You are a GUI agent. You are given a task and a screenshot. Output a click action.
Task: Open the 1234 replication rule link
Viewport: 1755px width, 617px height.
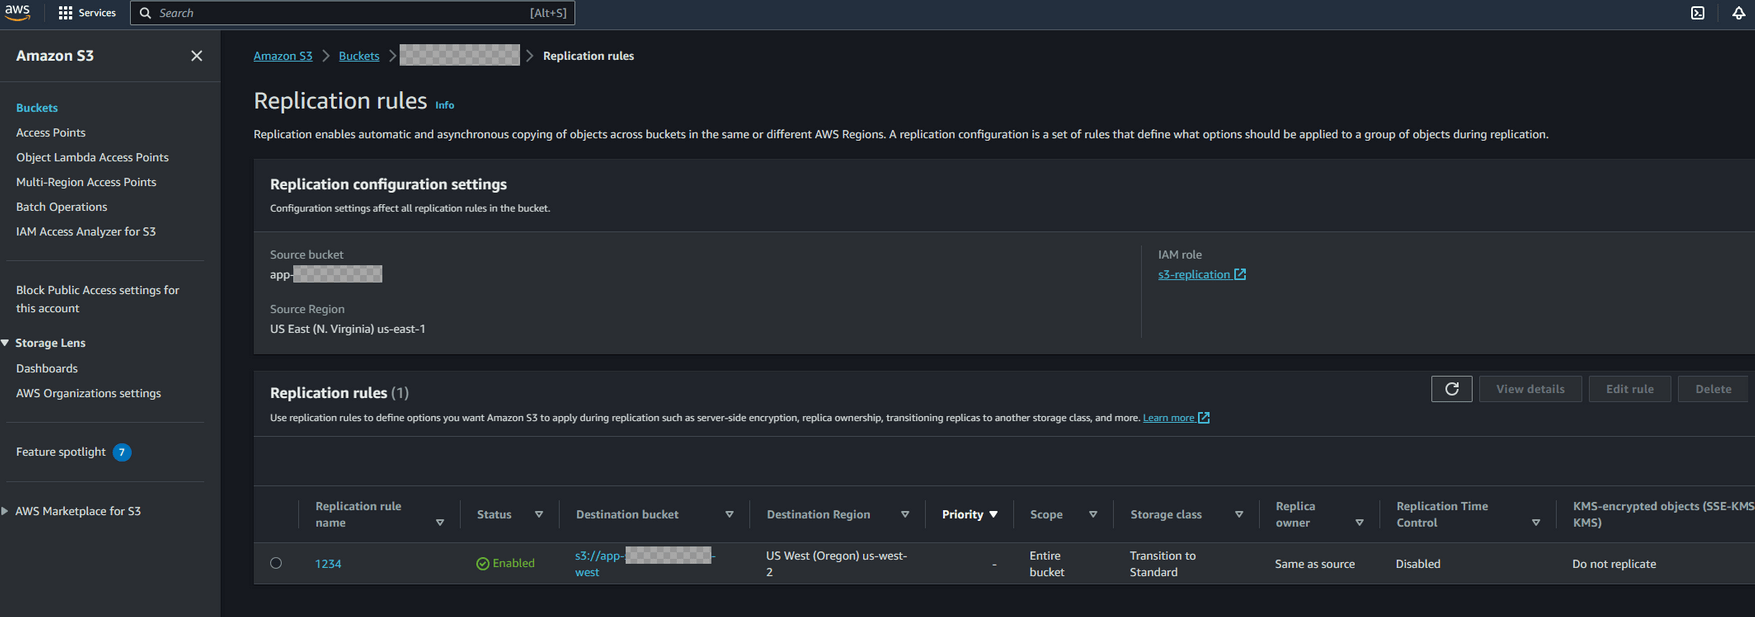[x=328, y=564]
